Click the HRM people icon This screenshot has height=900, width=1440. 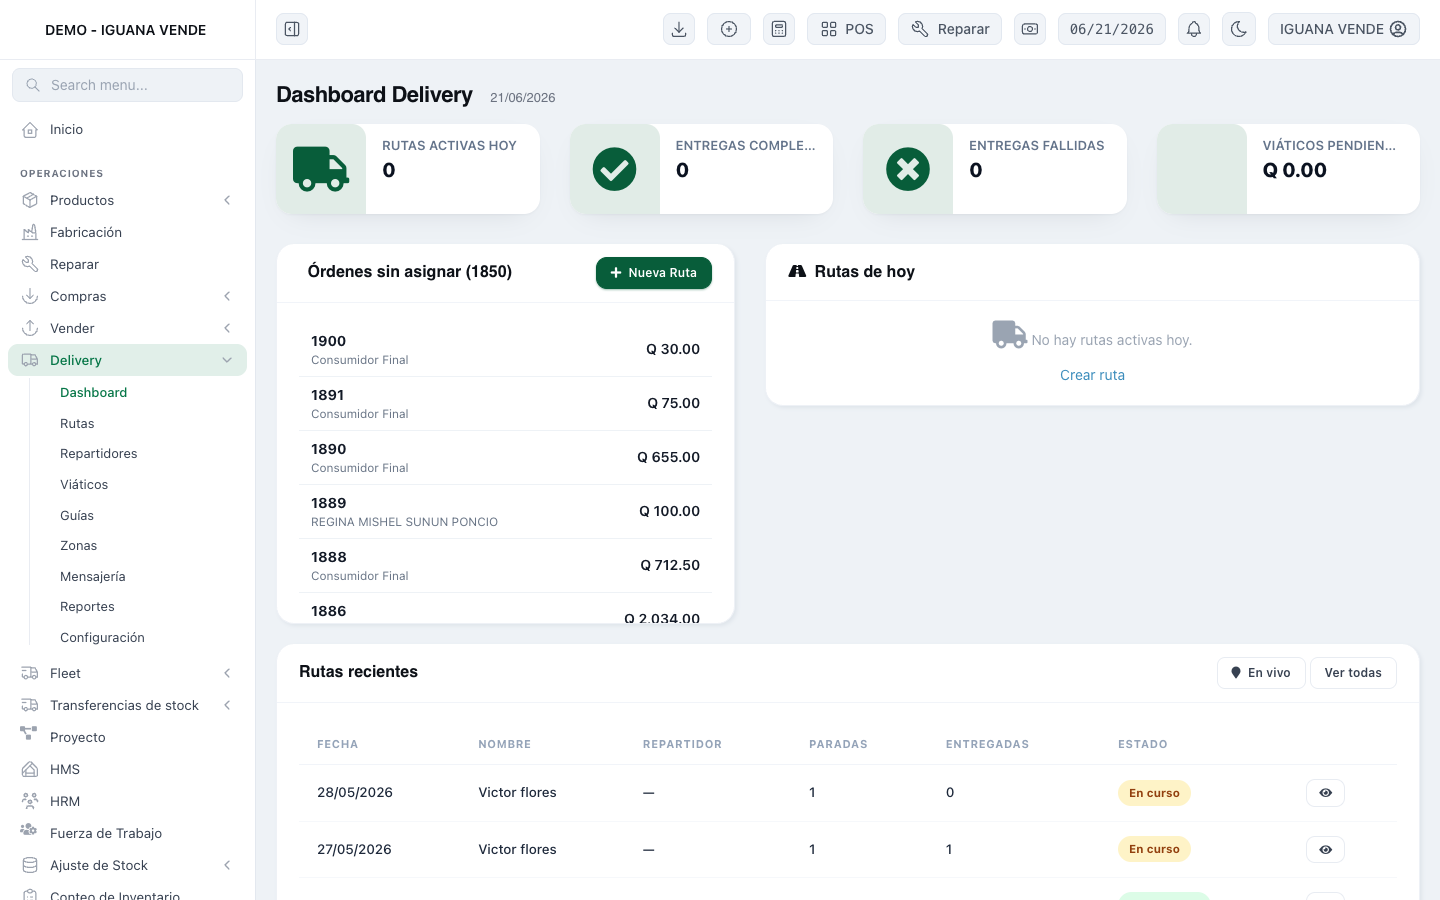coord(30,801)
